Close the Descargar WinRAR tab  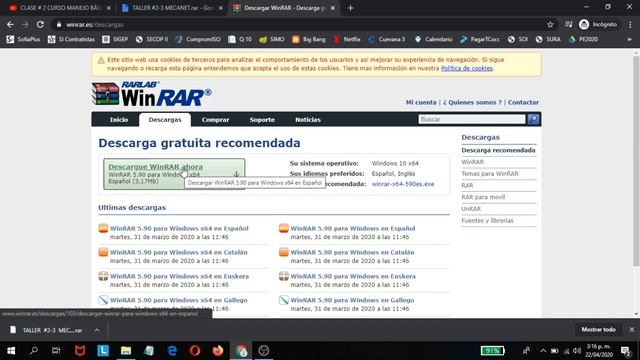coord(333,8)
